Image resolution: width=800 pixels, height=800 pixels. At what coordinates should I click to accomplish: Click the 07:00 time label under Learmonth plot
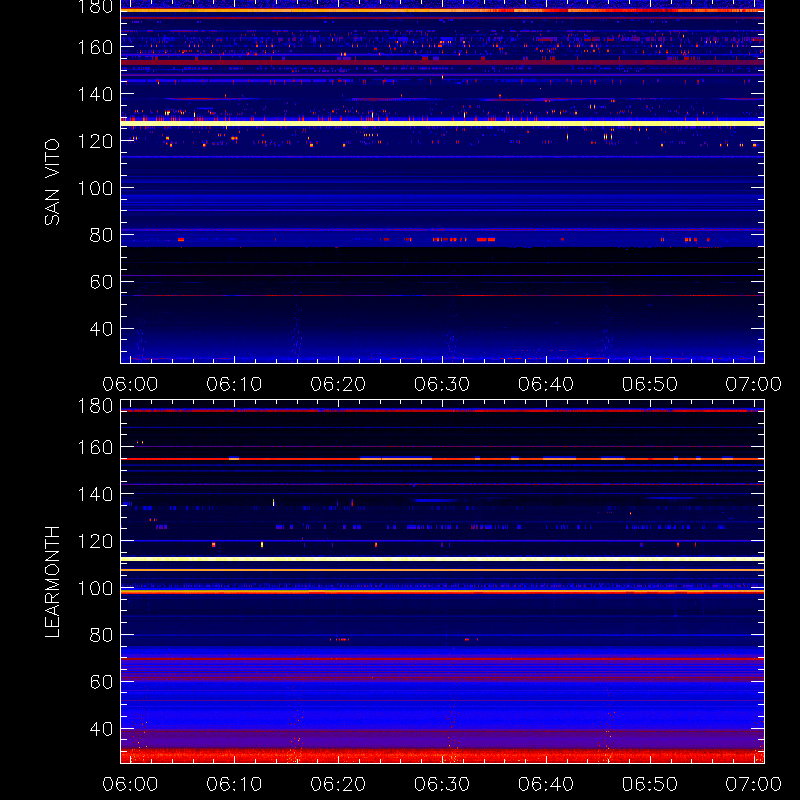[x=754, y=784]
